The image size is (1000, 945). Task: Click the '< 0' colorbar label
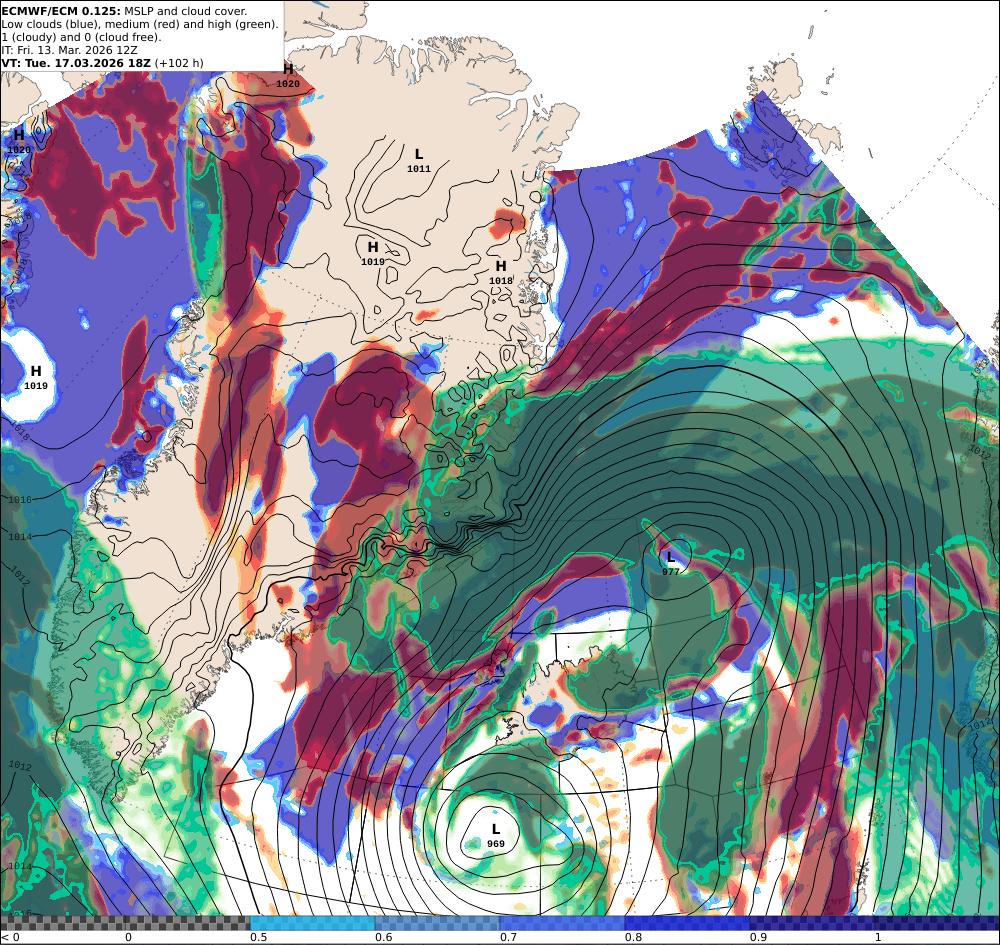click(x=10, y=937)
